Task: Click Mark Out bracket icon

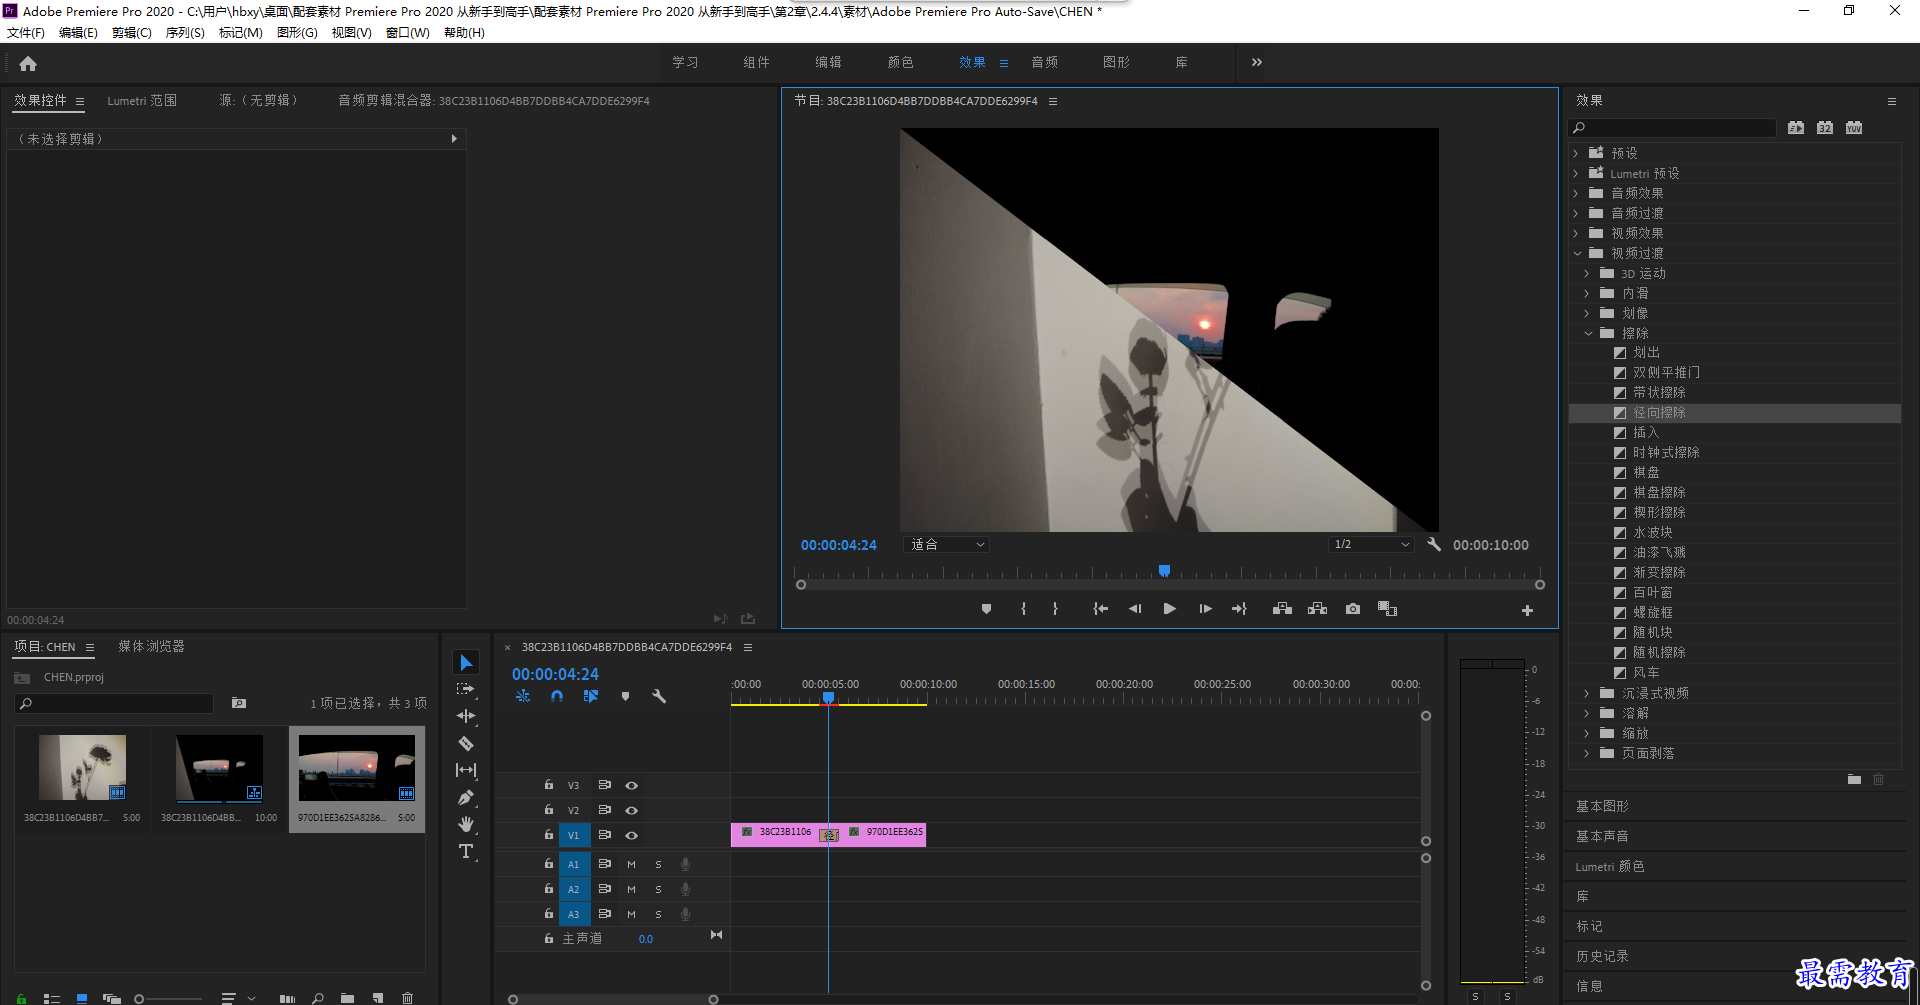Action: (x=1055, y=609)
